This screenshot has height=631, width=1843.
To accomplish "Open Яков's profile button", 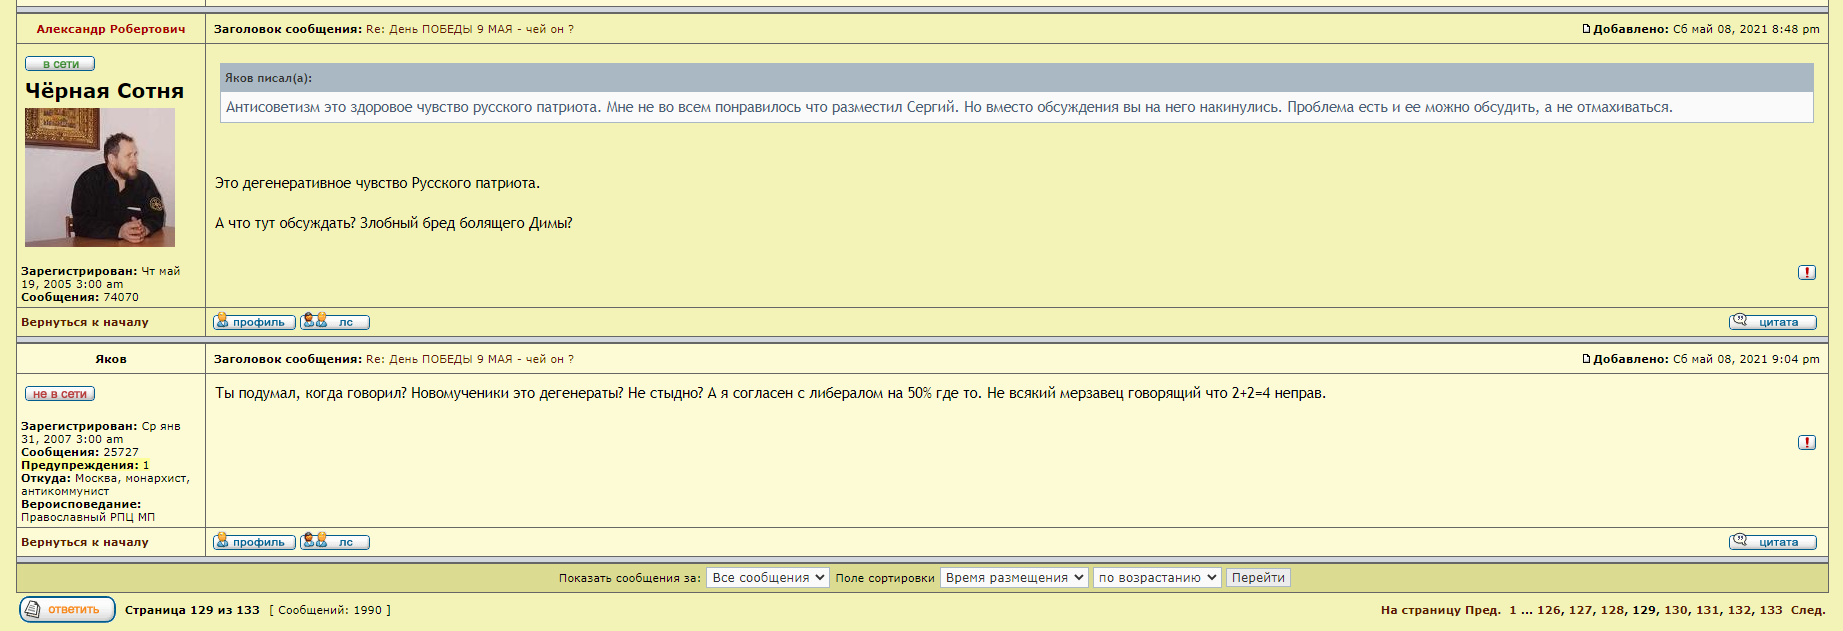I will click(x=254, y=542).
